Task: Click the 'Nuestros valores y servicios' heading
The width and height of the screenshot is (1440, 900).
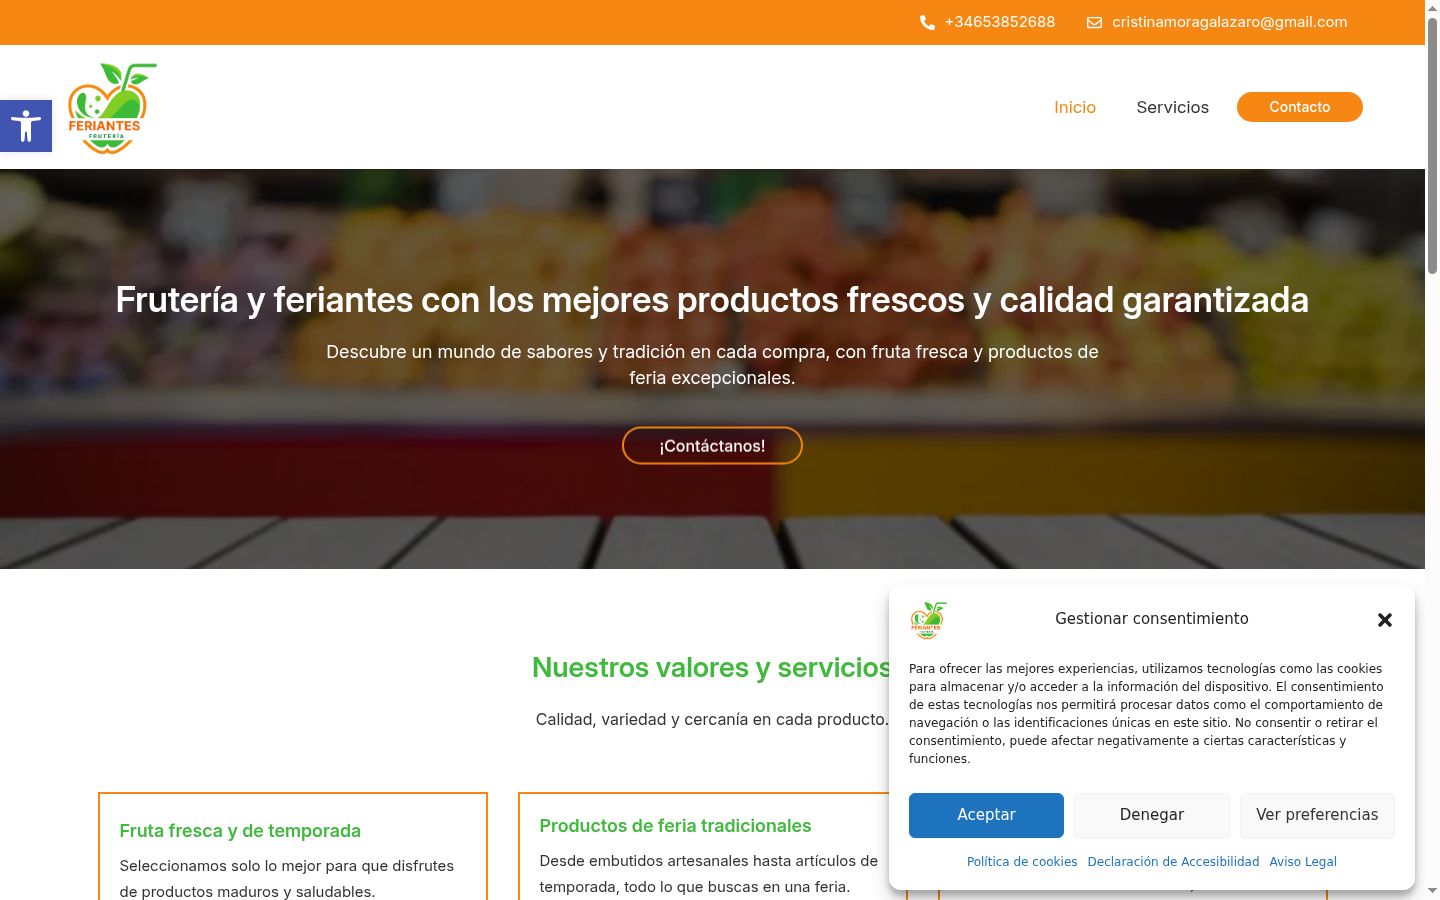Action: (712, 668)
